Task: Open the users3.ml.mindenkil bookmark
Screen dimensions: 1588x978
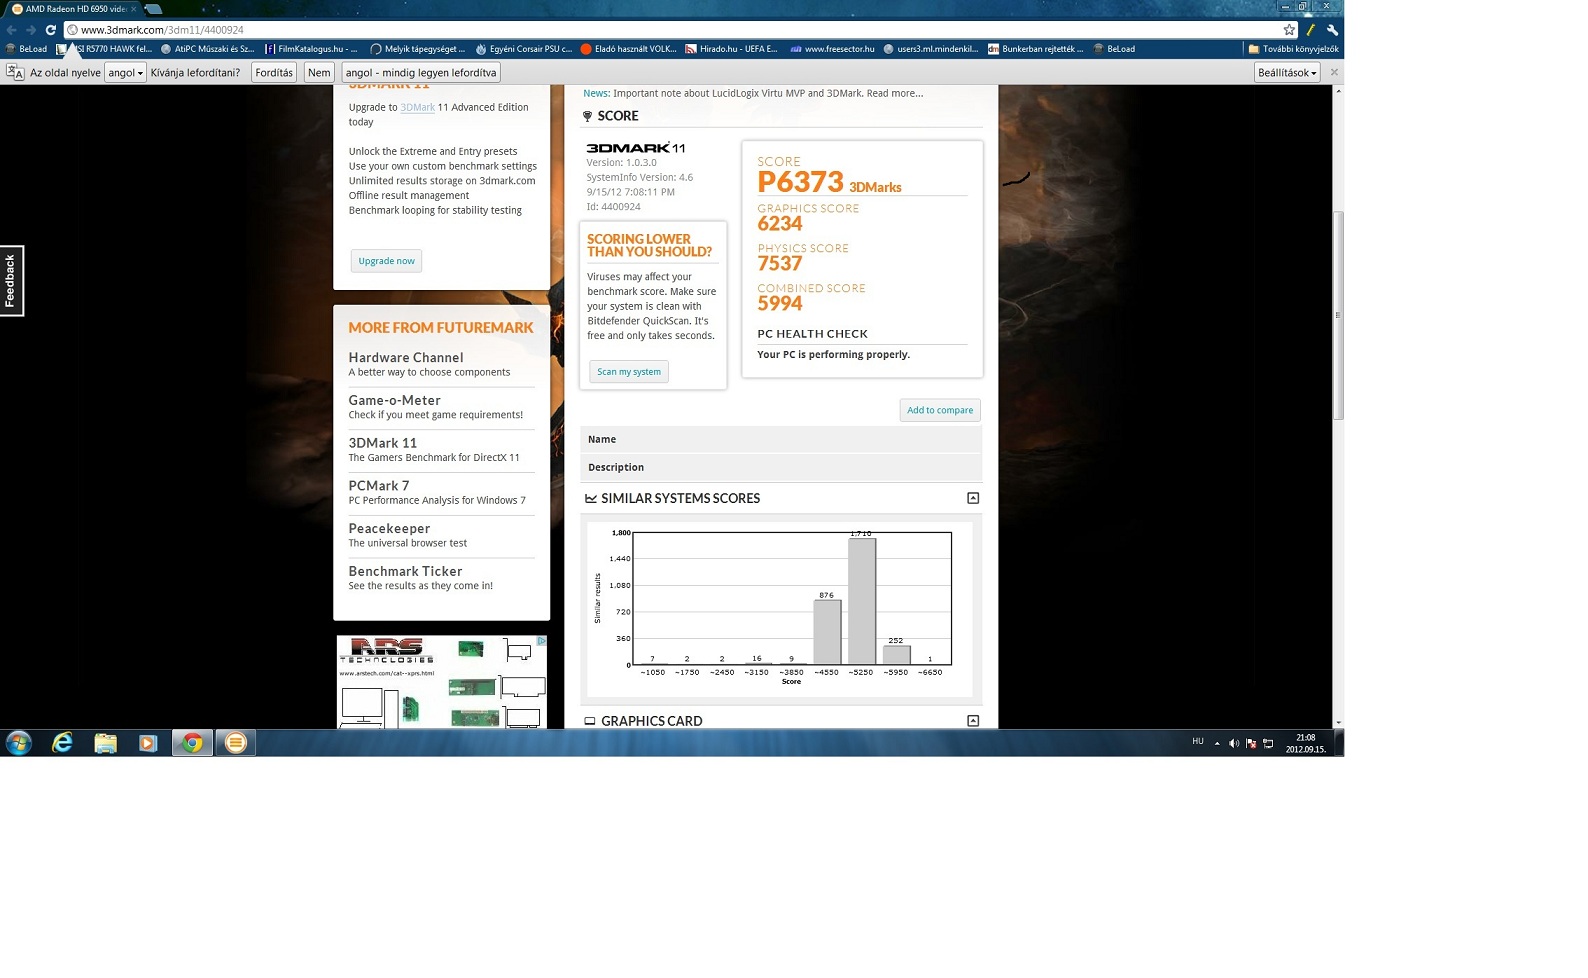Action: click(930, 49)
